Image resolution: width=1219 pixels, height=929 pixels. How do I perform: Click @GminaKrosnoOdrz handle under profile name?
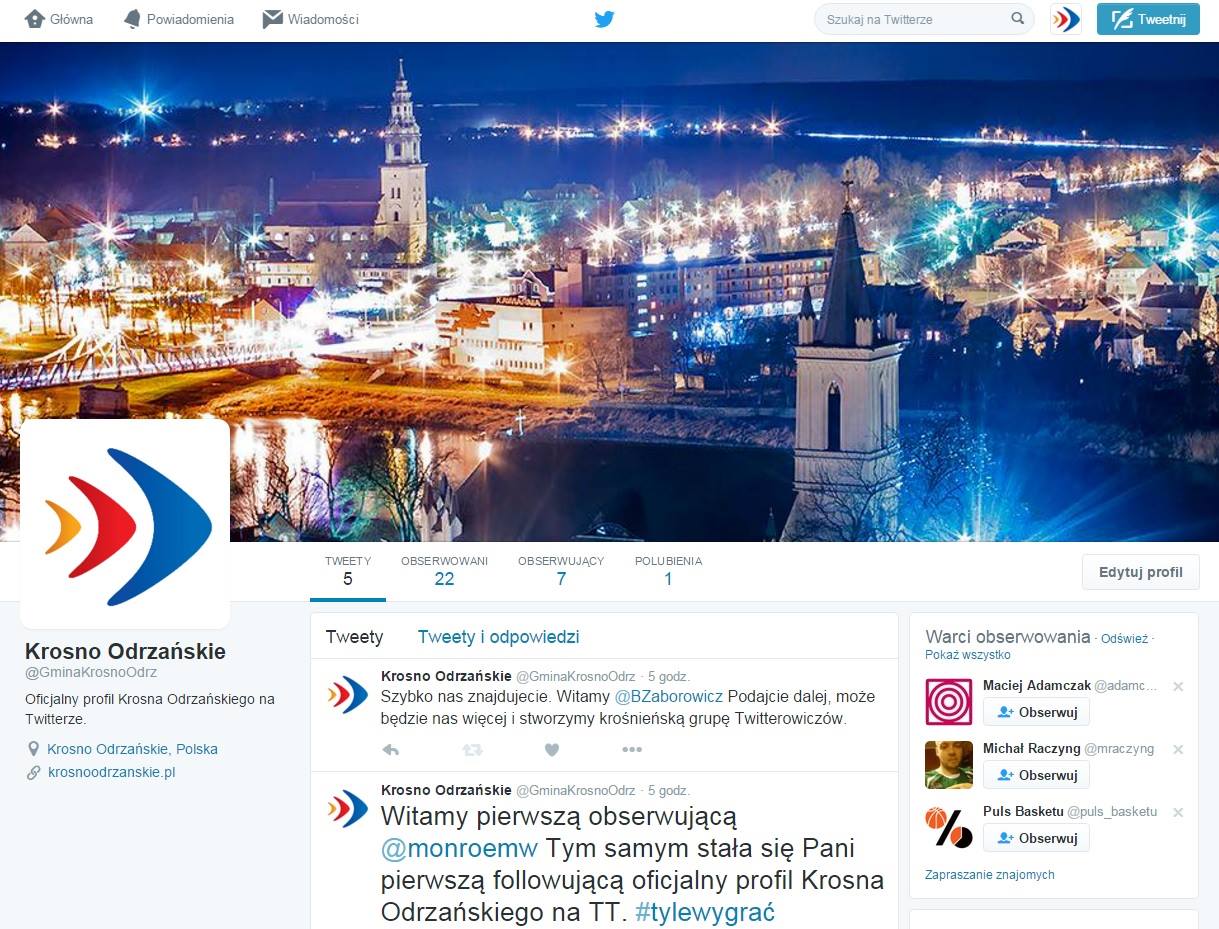(x=91, y=673)
